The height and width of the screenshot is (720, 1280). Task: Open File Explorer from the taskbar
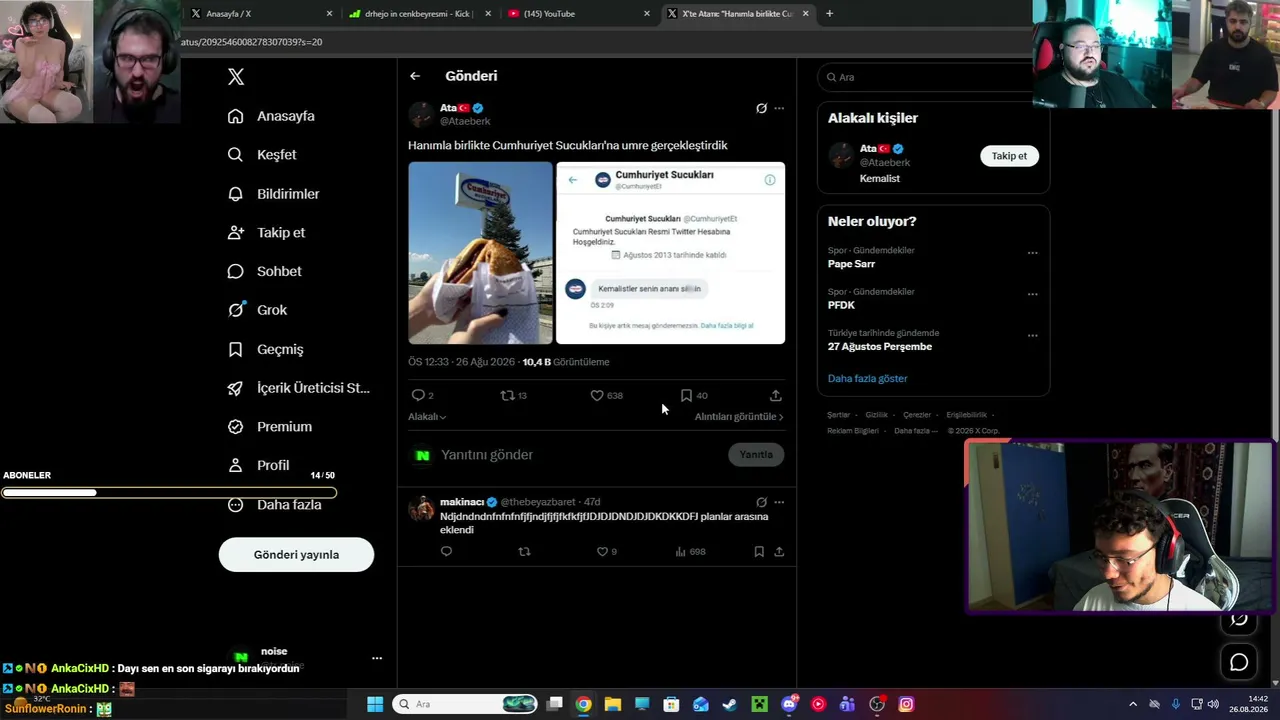(x=612, y=704)
